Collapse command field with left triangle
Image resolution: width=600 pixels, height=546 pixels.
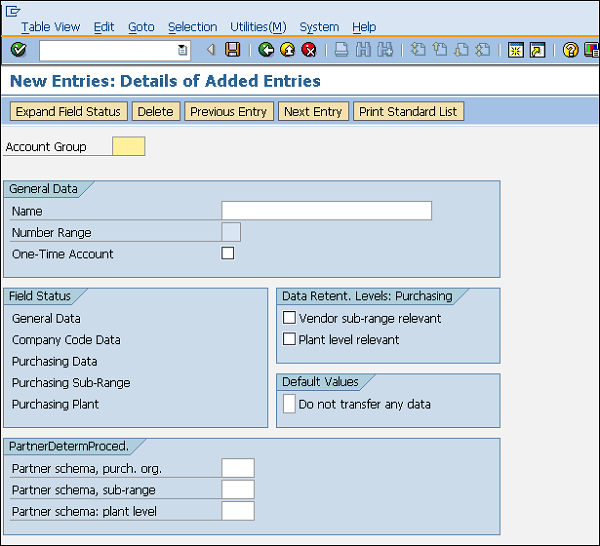(x=211, y=50)
